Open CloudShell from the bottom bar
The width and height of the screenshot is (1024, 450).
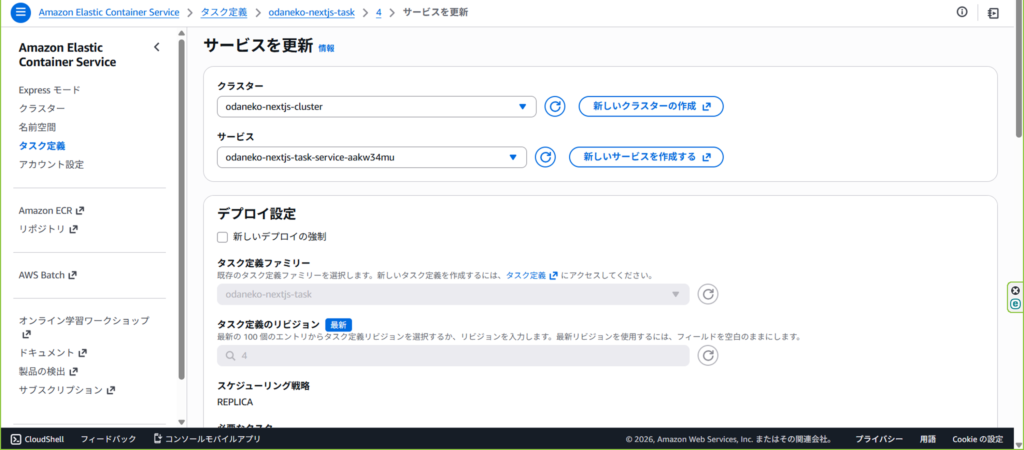pyautogui.click(x=37, y=439)
